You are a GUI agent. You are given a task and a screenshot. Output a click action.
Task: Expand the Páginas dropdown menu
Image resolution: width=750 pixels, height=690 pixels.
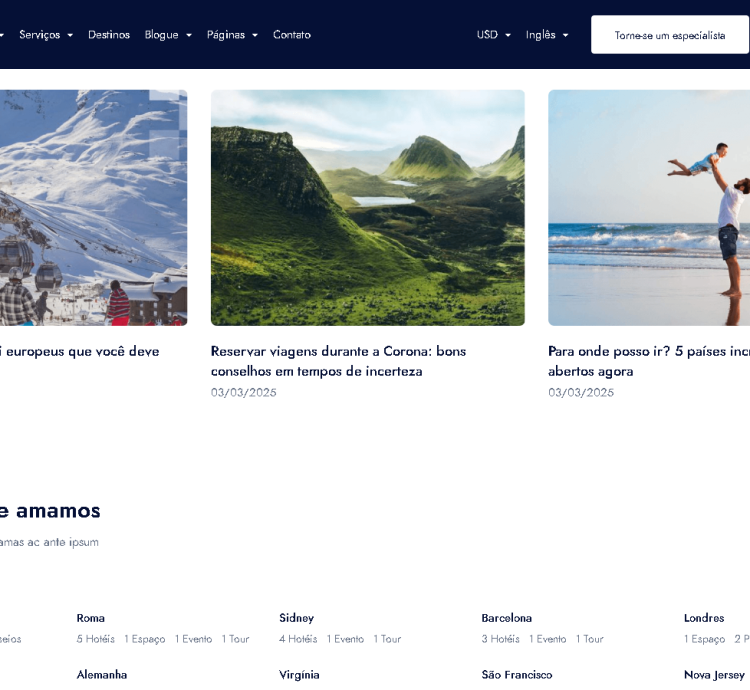pos(232,35)
